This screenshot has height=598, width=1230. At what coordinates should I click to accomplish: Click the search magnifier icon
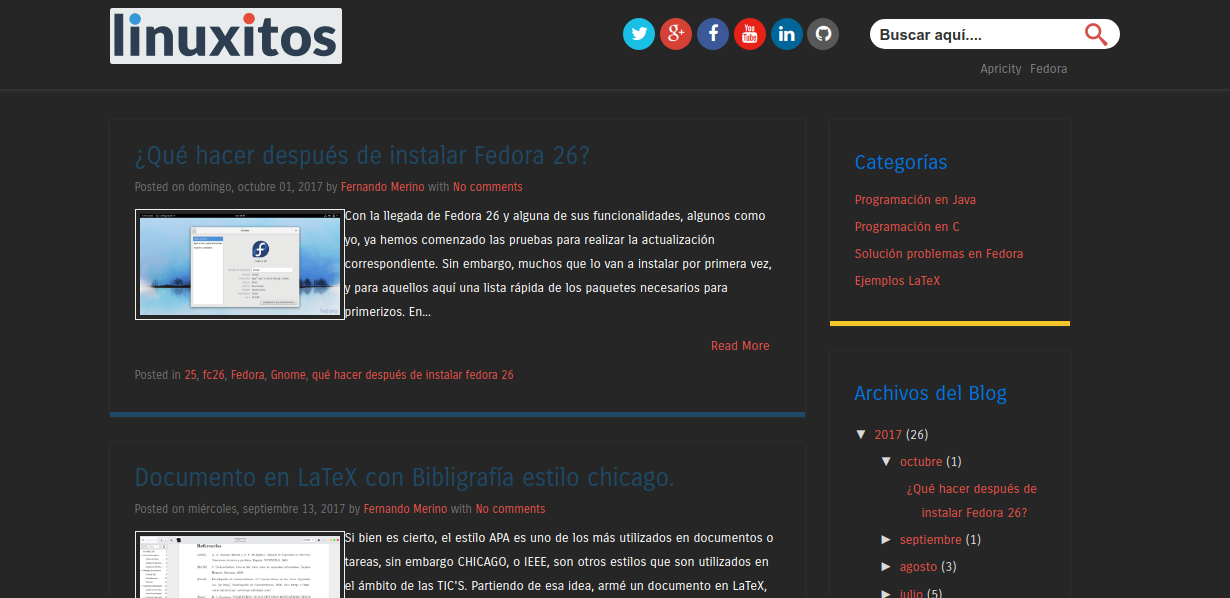pyautogui.click(x=1096, y=35)
